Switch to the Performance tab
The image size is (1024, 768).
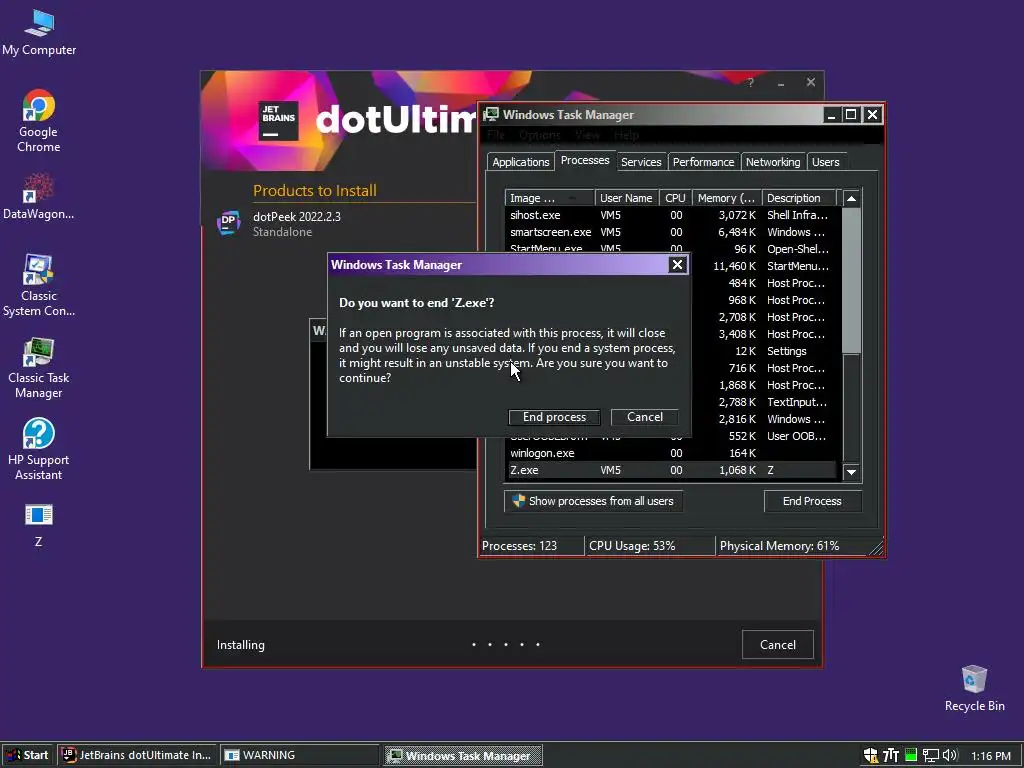coord(703,162)
